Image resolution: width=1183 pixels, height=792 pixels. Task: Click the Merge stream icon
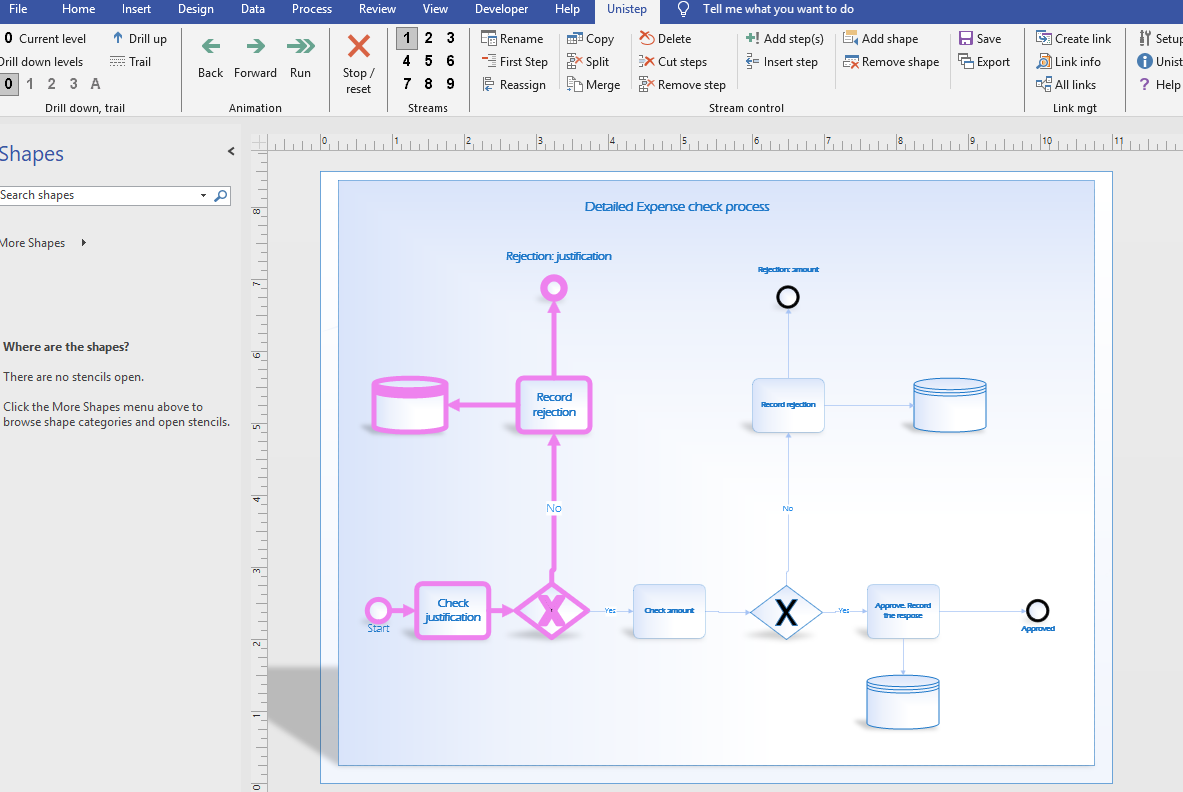coord(575,85)
